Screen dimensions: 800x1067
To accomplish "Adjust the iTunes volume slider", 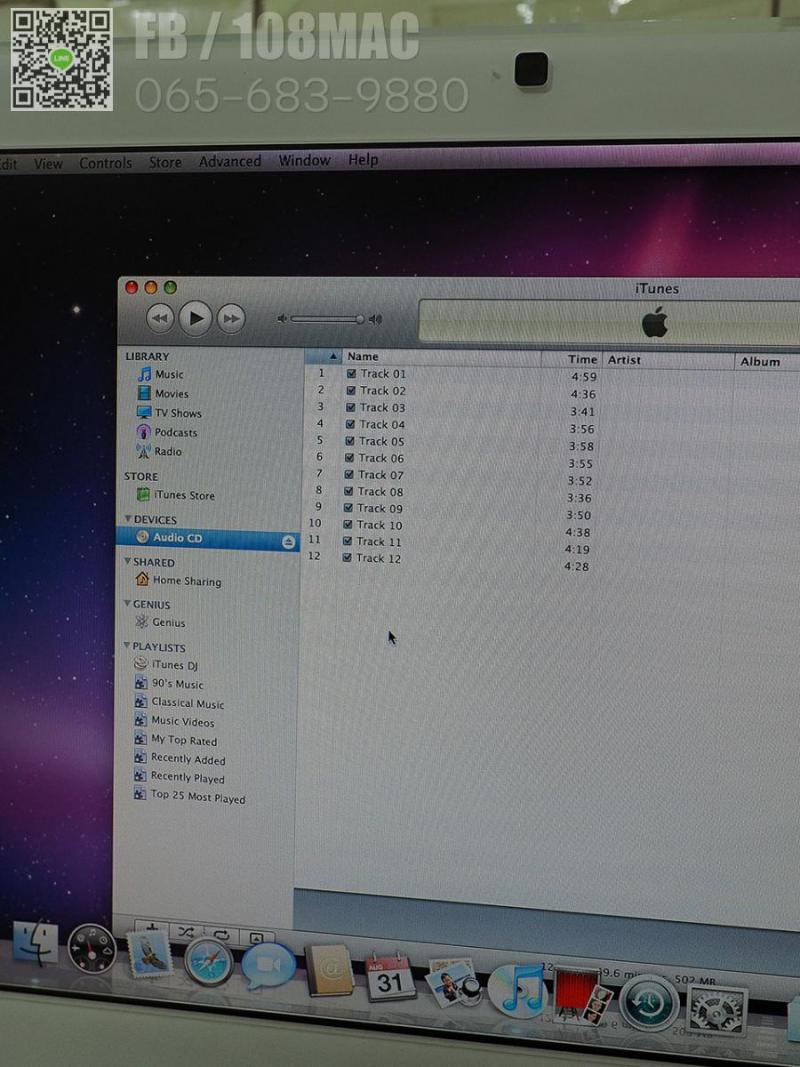I will [x=329, y=318].
